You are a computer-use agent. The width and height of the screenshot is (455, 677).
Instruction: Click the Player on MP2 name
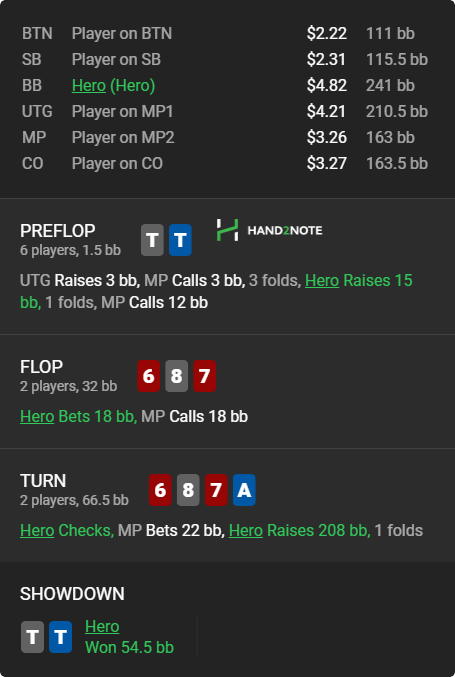coord(123,138)
